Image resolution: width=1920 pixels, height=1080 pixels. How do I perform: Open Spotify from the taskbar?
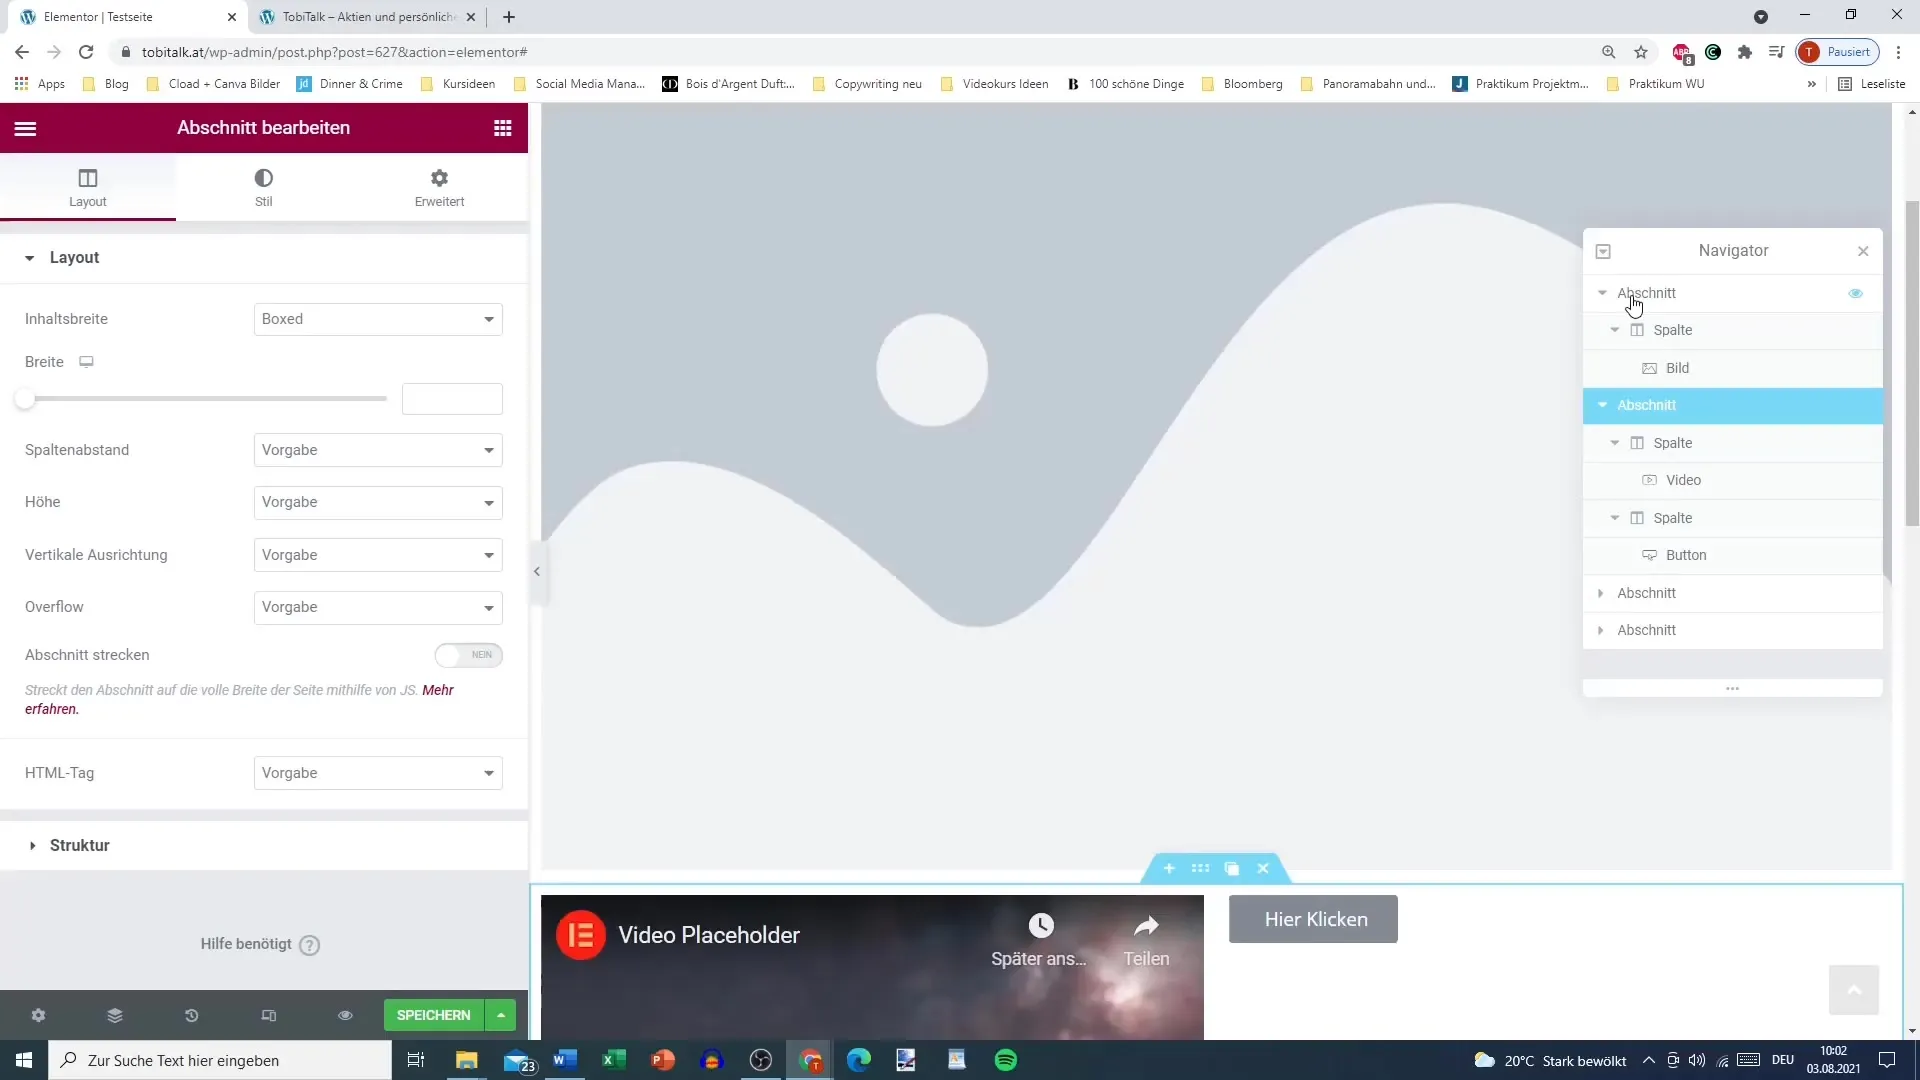1006,1060
